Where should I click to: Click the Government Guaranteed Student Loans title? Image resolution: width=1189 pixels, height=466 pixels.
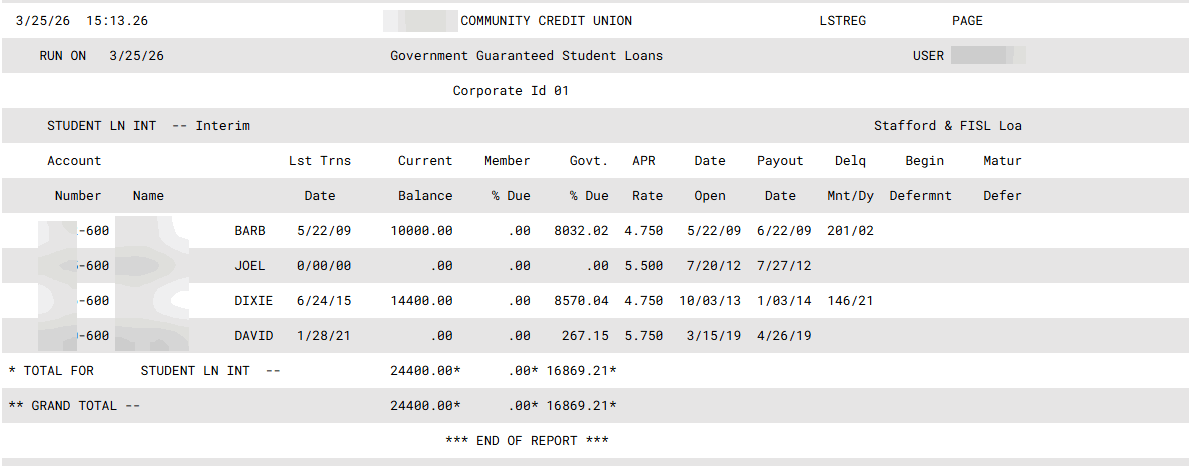click(526, 56)
